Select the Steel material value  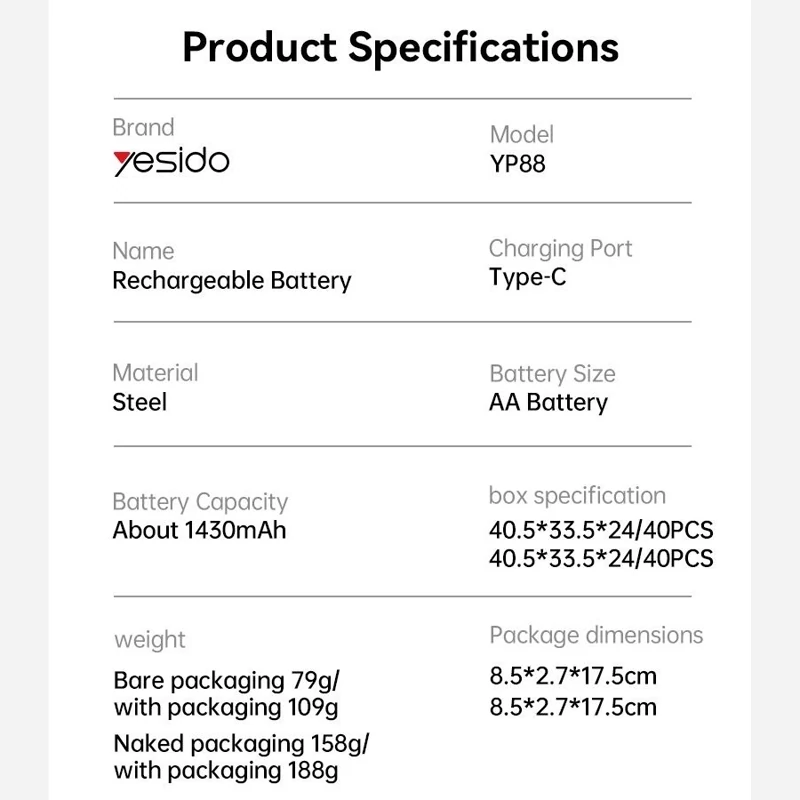139,402
